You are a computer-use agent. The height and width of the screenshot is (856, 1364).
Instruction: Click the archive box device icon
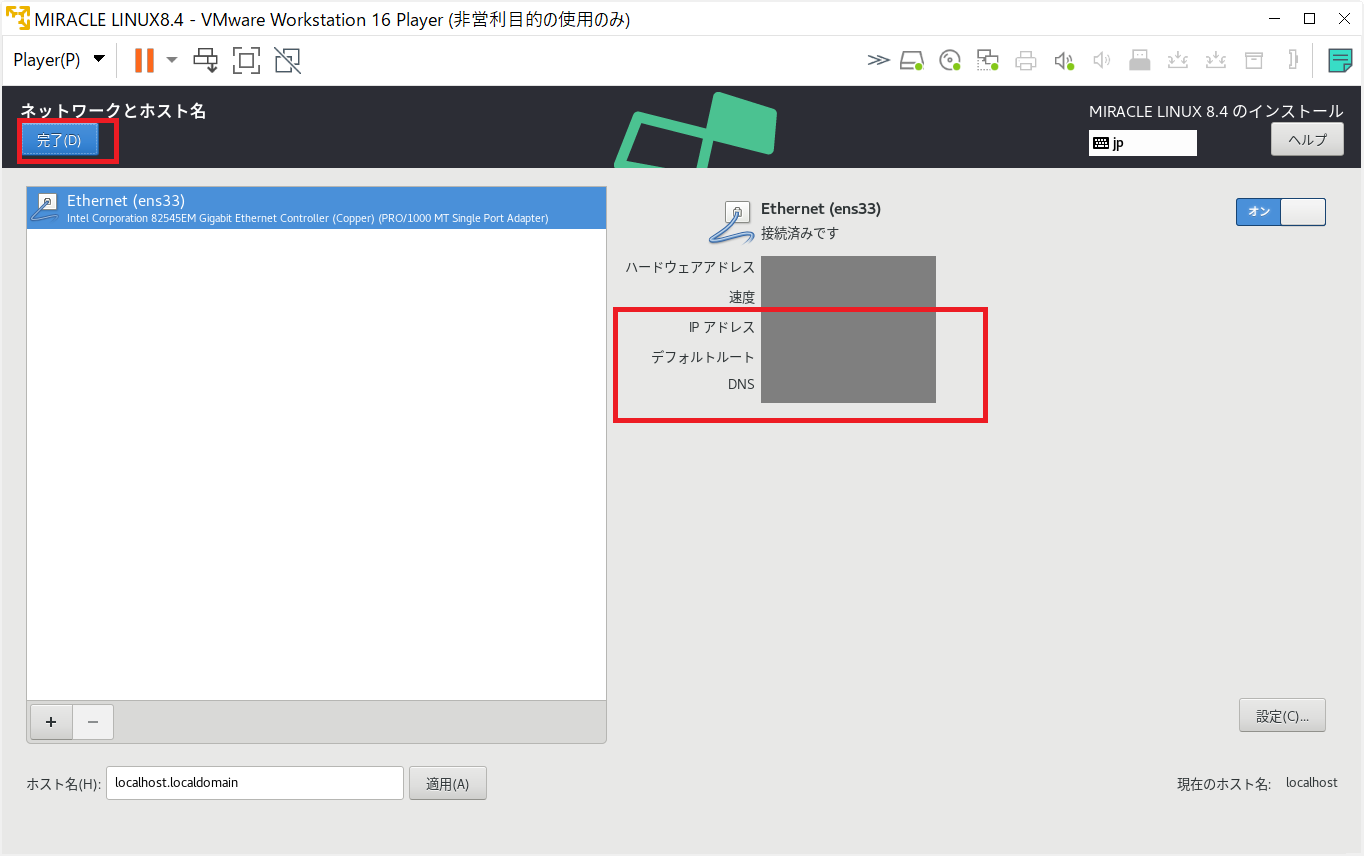pos(1254,60)
